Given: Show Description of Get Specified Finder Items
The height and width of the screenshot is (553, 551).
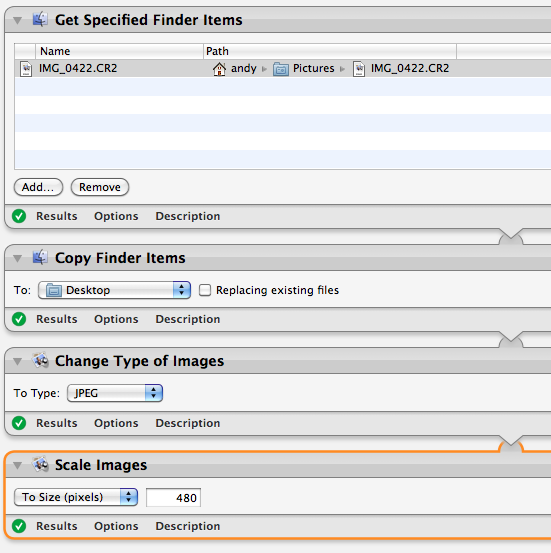Looking at the screenshot, I should pos(188,216).
